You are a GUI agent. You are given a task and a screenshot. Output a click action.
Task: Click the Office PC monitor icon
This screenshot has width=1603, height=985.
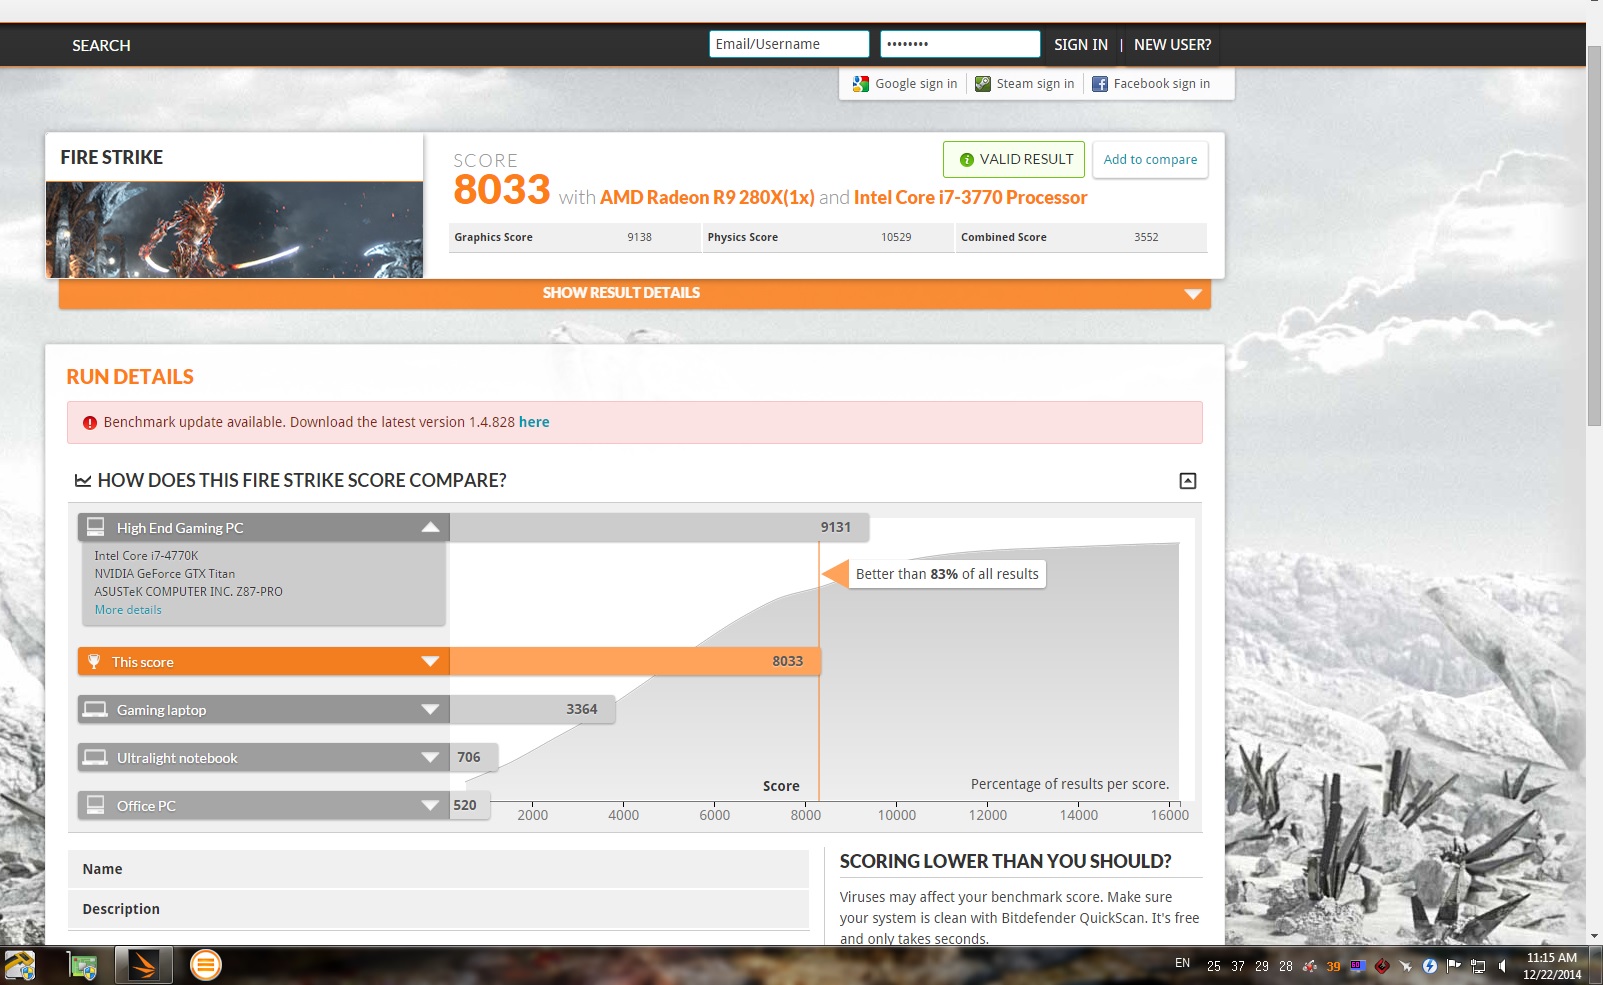96,805
